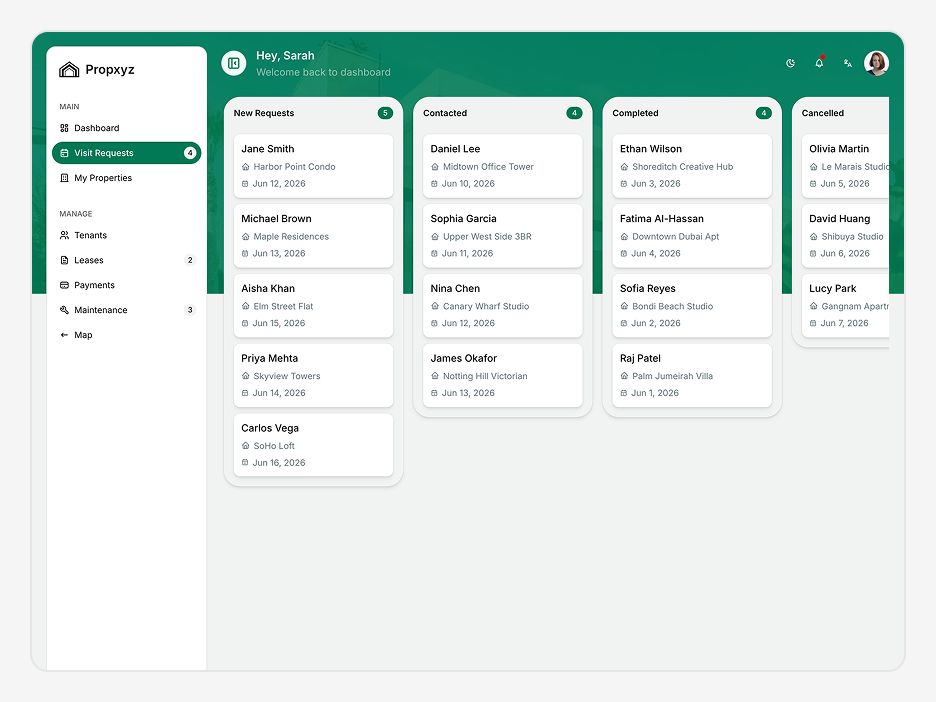Click the Completed column count badge
Image resolution: width=936 pixels, height=702 pixels.
click(763, 113)
